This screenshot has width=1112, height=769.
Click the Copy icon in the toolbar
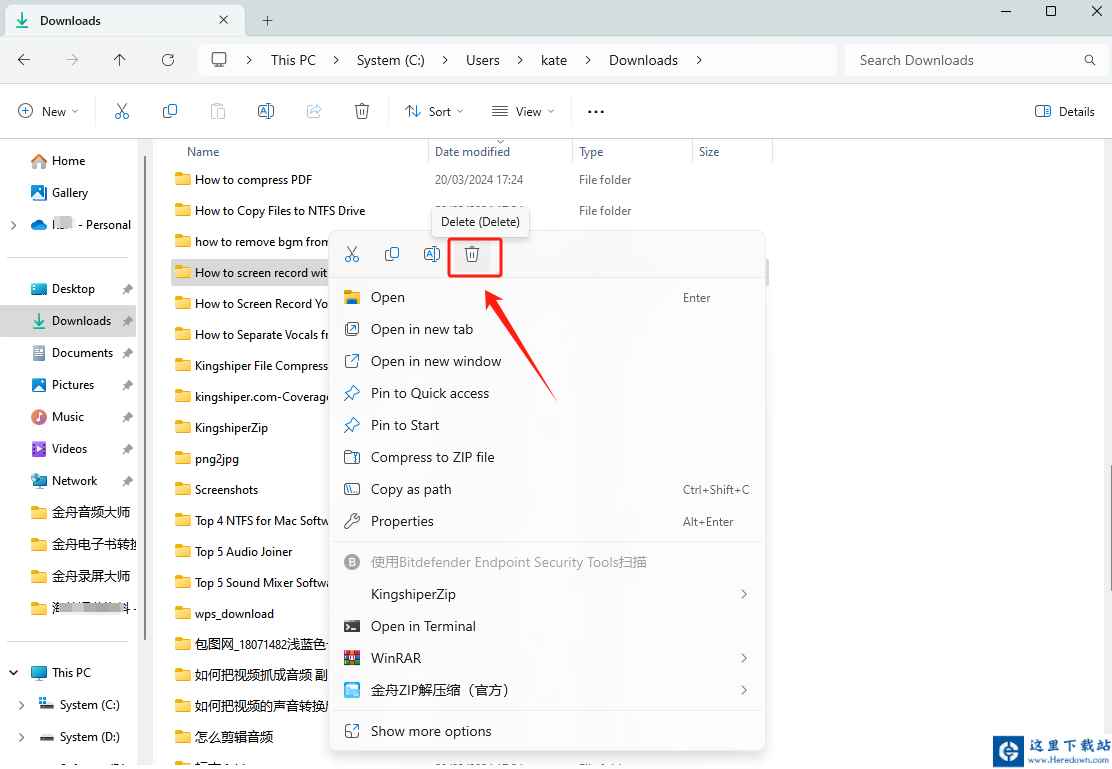(169, 111)
